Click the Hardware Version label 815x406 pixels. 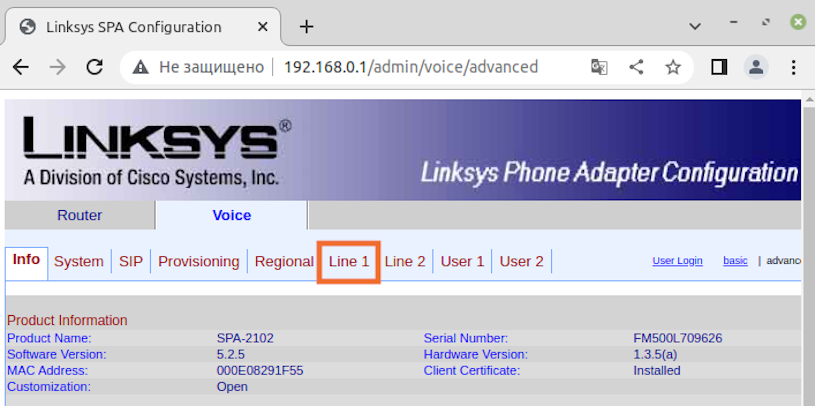[476, 355]
